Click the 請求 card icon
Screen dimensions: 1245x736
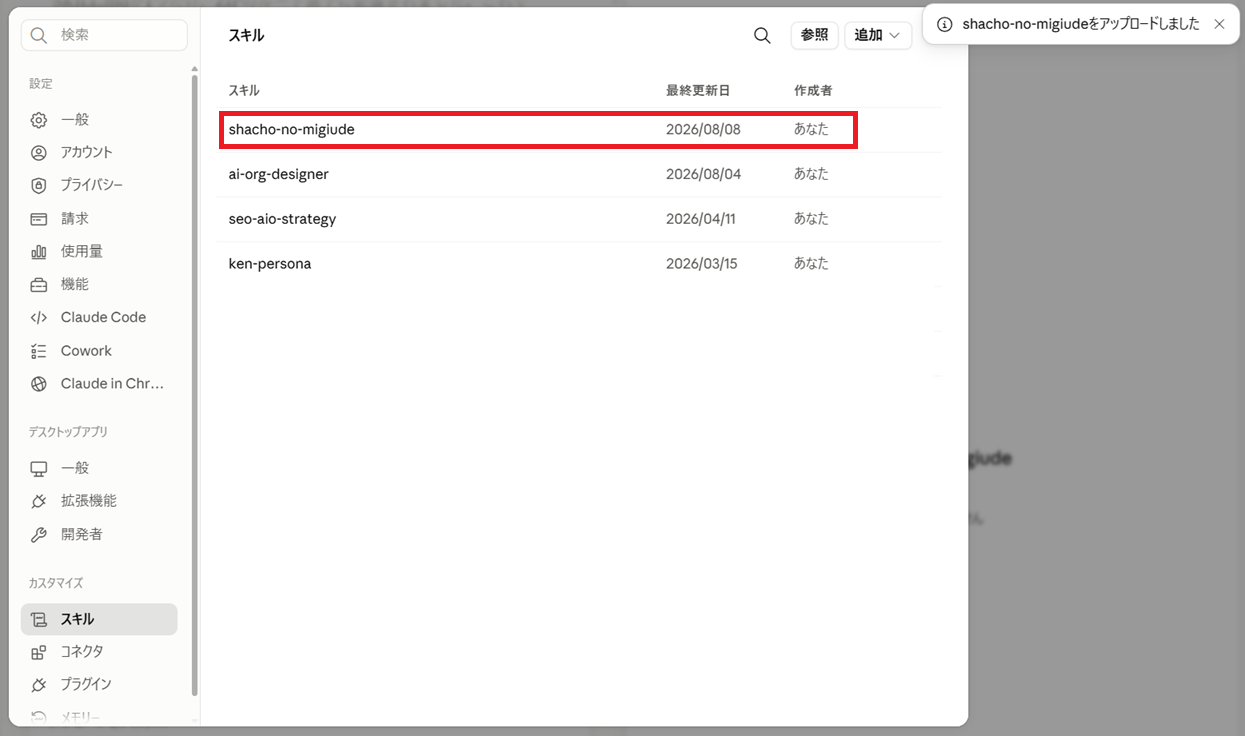(39, 219)
